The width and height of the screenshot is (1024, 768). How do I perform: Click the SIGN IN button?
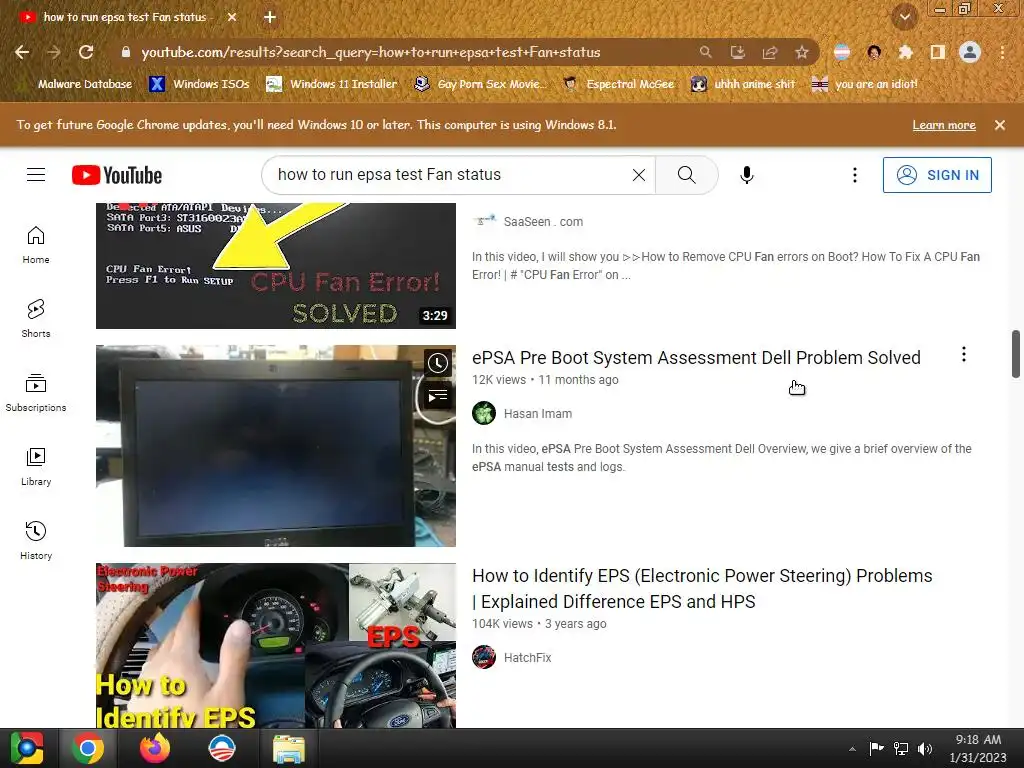click(937, 175)
